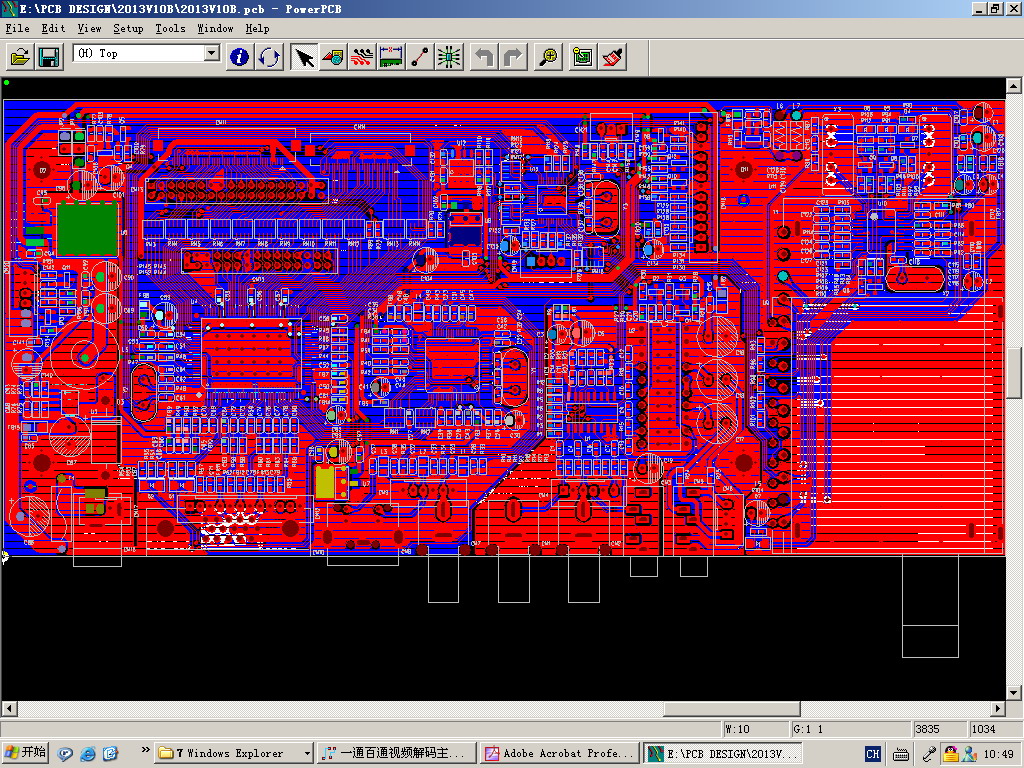This screenshot has height=768, width=1024.
Task: Click the Save floppy disk icon
Action: pyautogui.click(x=48, y=57)
